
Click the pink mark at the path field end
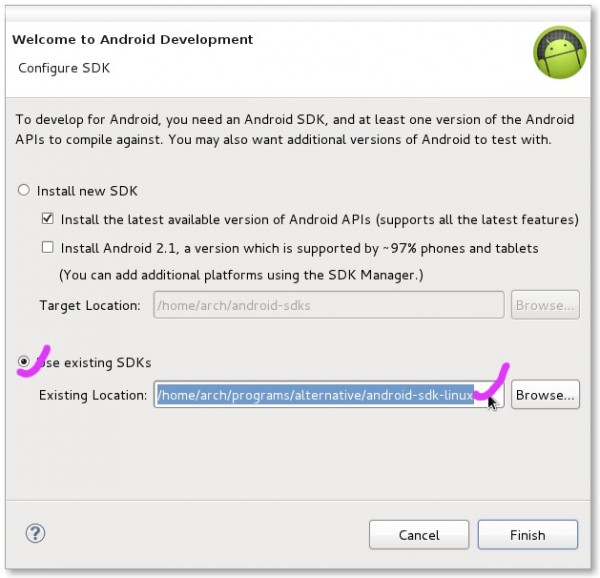click(x=493, y=385)
